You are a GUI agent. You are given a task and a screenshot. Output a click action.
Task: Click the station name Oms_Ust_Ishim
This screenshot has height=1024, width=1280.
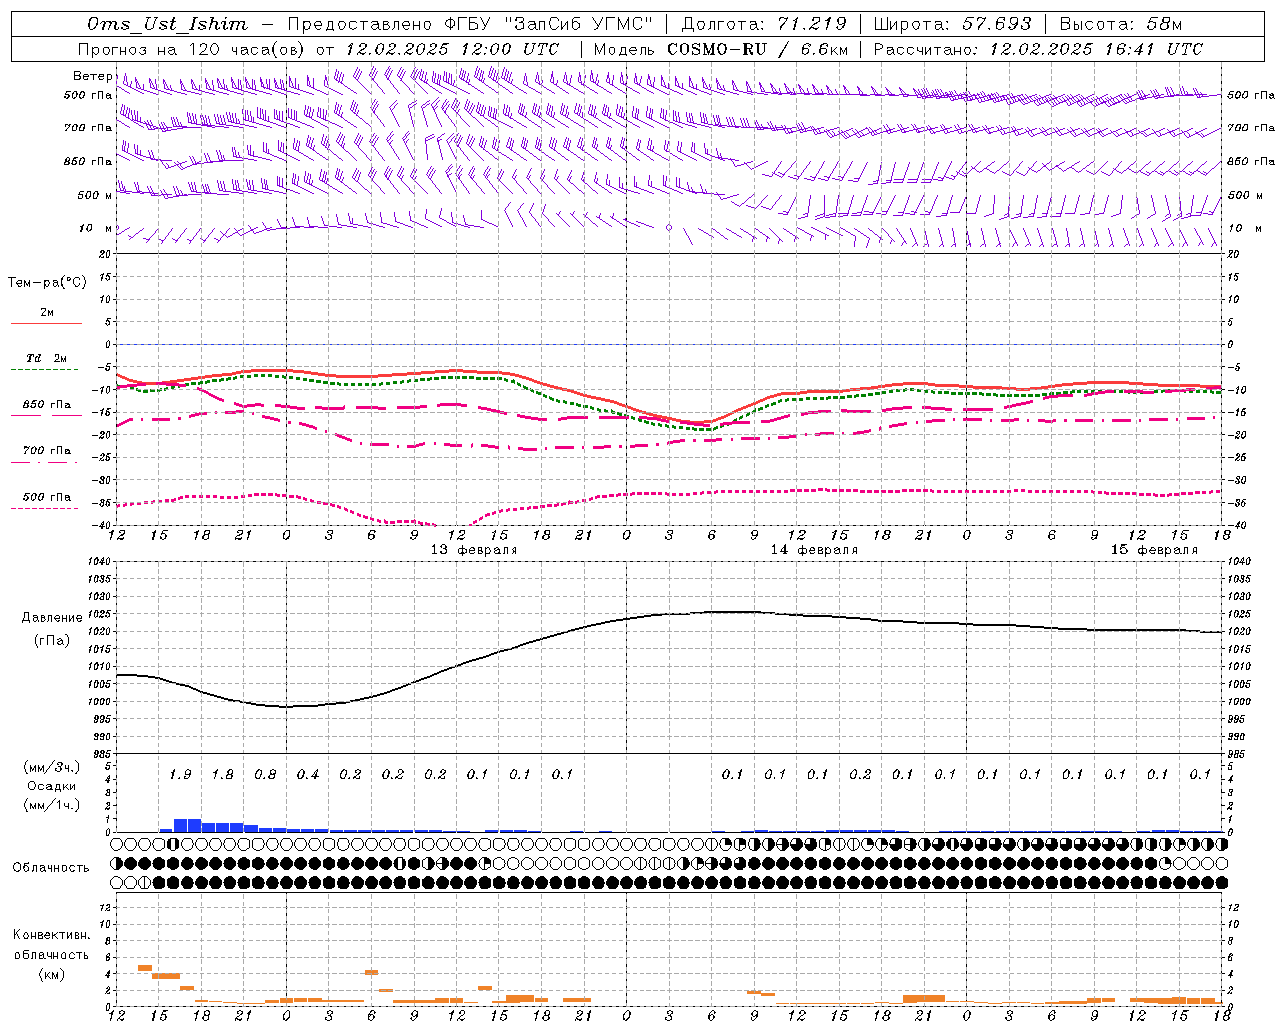(167, 24)
